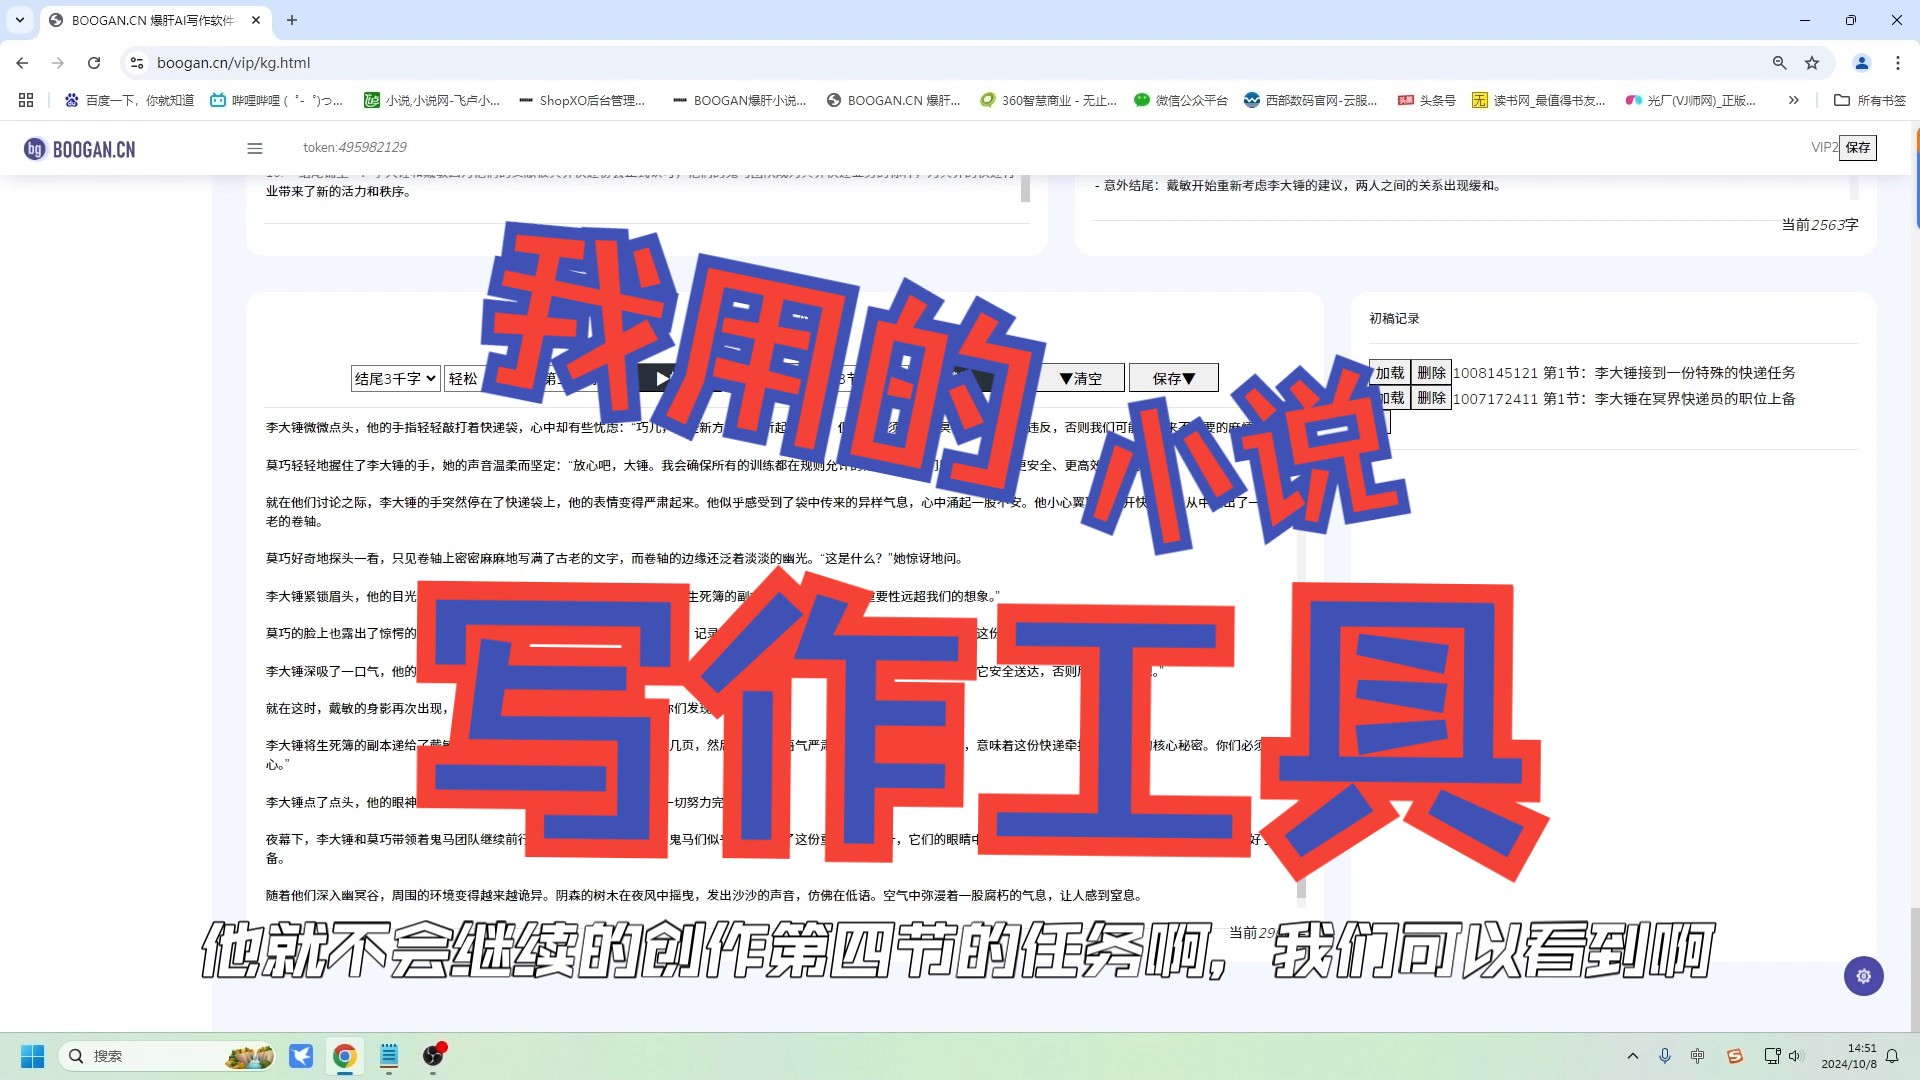Reload the current page
Screen dimensions: 1920x1080
coord(94,62)
